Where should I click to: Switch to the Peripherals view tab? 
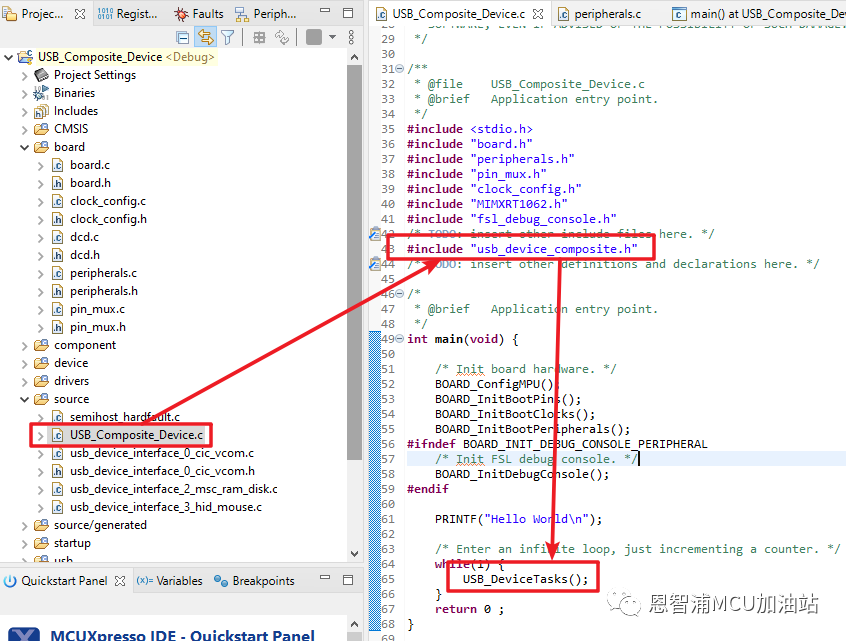click(x=265, y=14)
